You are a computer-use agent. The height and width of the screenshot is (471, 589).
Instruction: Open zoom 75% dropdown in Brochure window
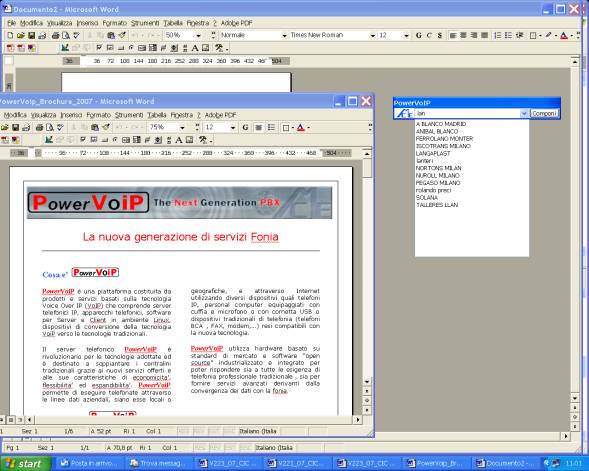coord(182,127)
